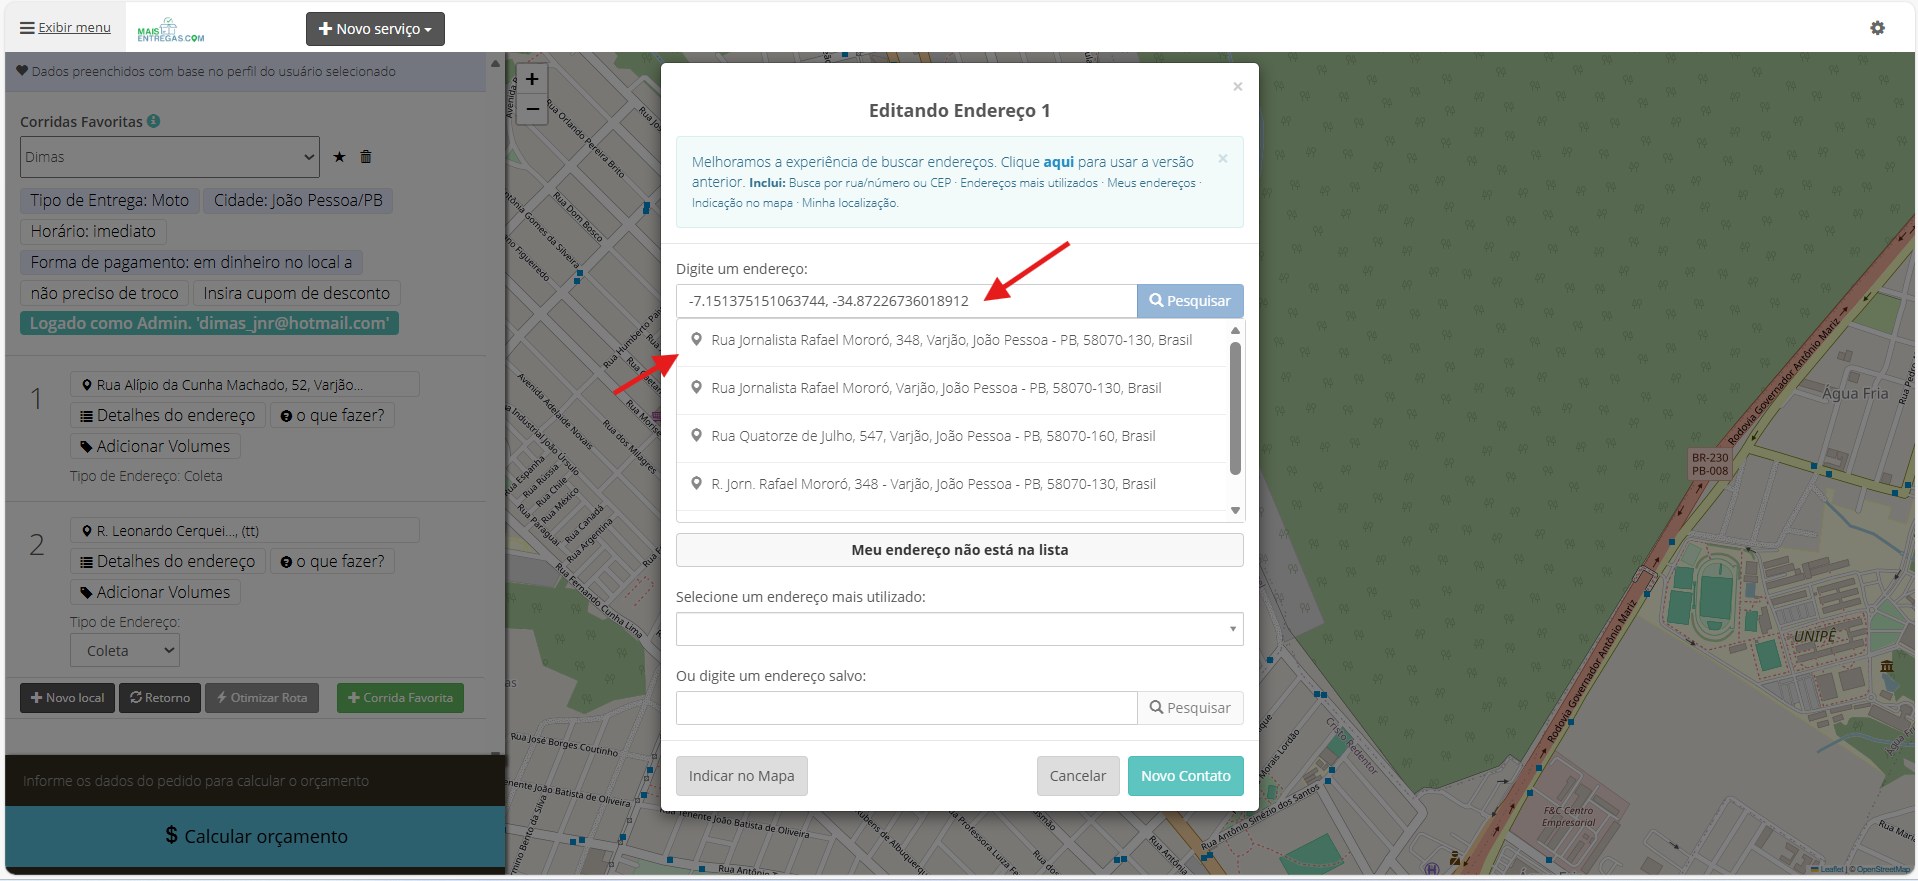Select Rua Jornalista Rafael Mororó, 348 suggestion

coord(952,340)
